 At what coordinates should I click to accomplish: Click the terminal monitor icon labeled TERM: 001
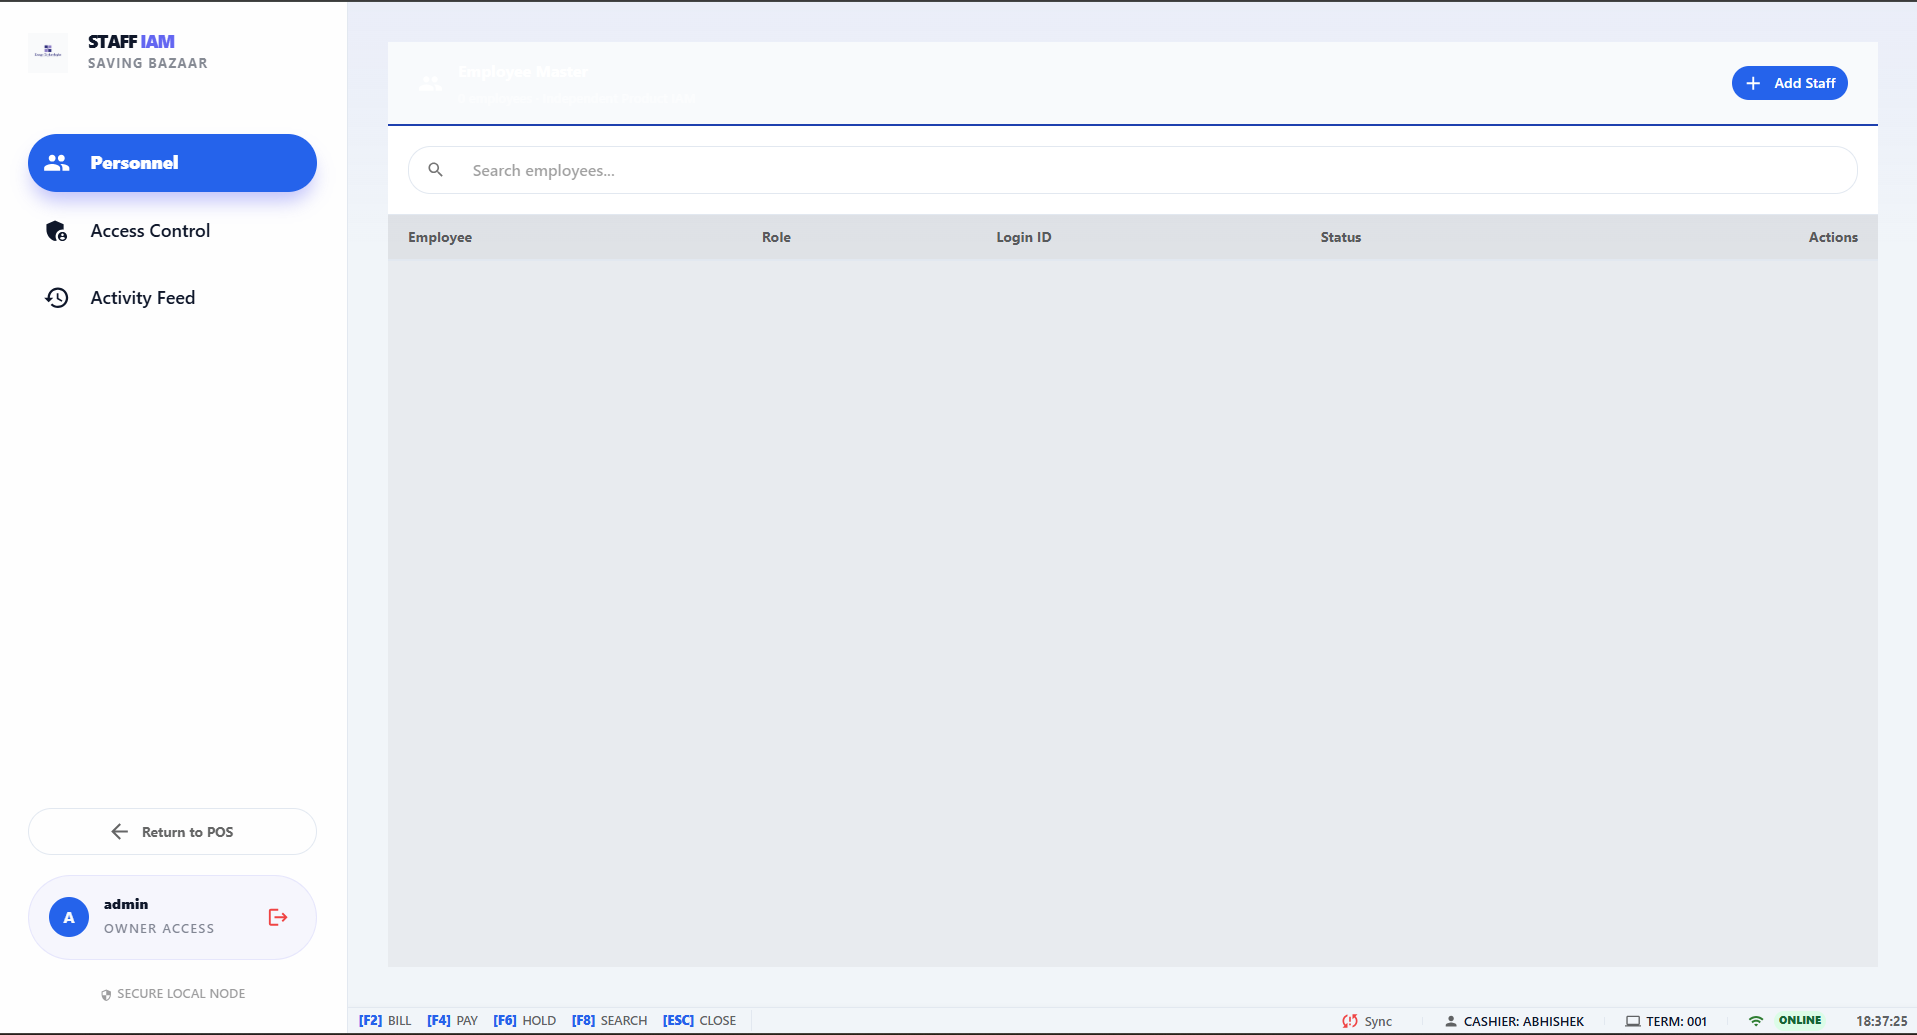click(1631, 1021)
